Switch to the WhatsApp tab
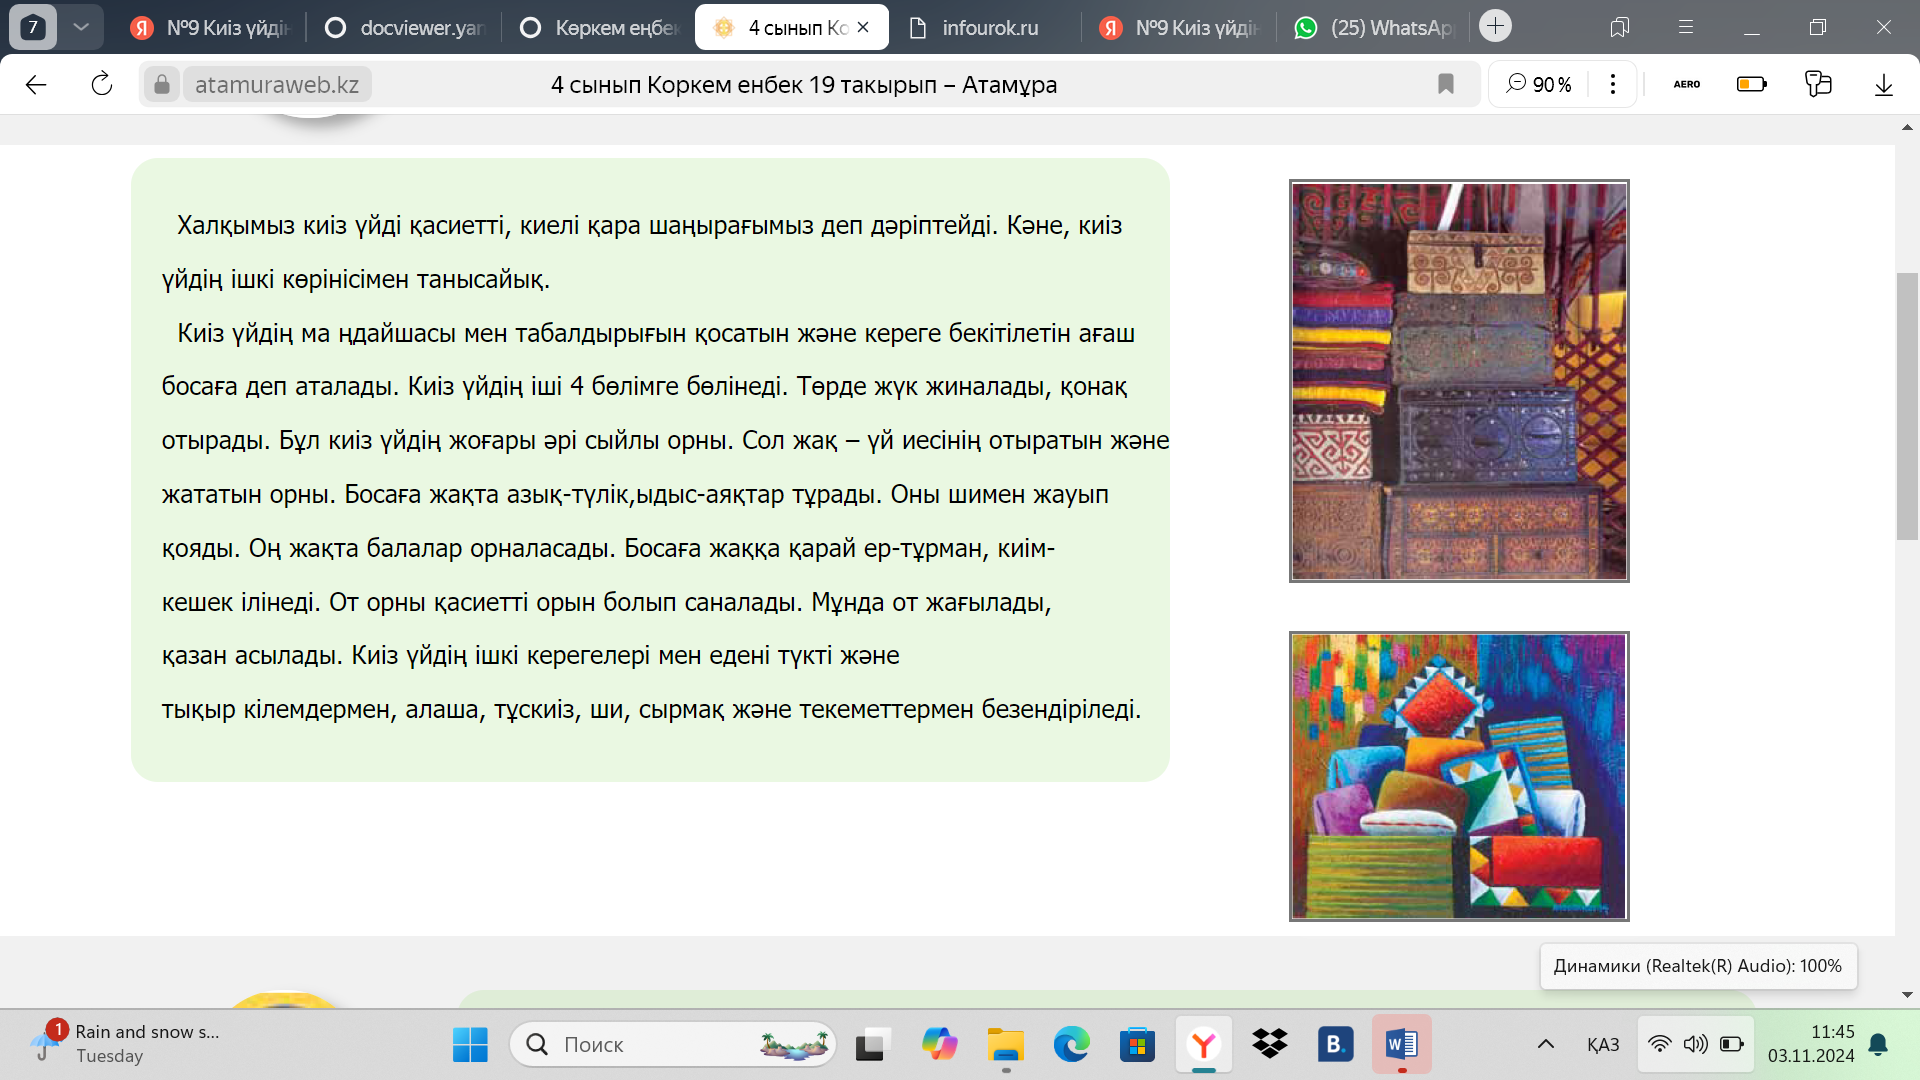Screen dimensions: 1920x1080 [1375, 28]
